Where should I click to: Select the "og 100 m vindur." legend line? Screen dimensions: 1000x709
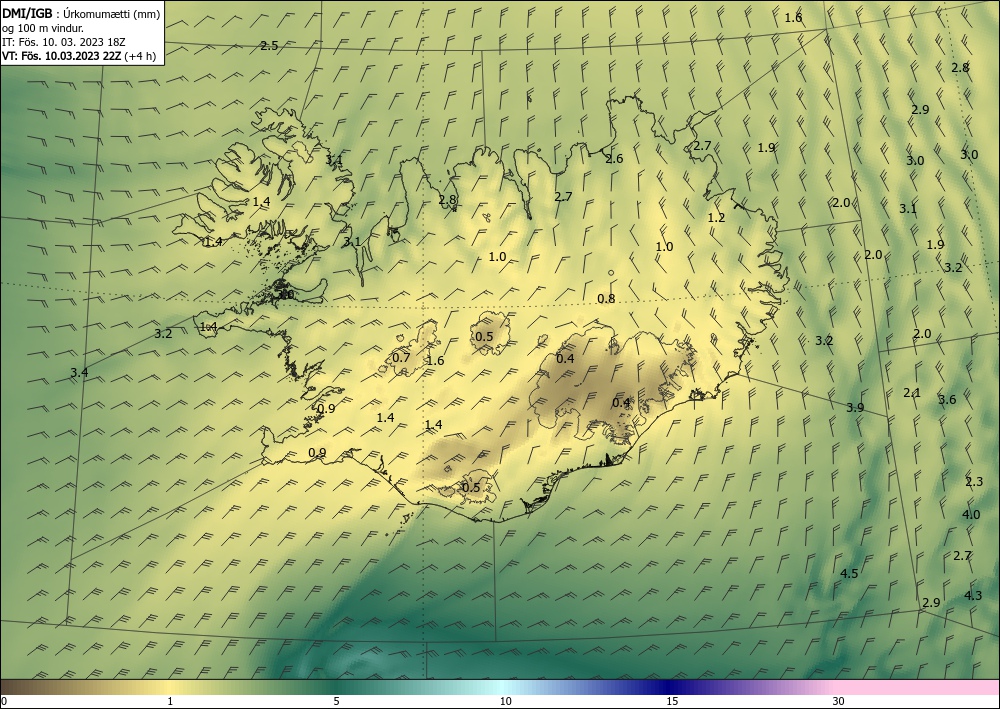[43, 28]
